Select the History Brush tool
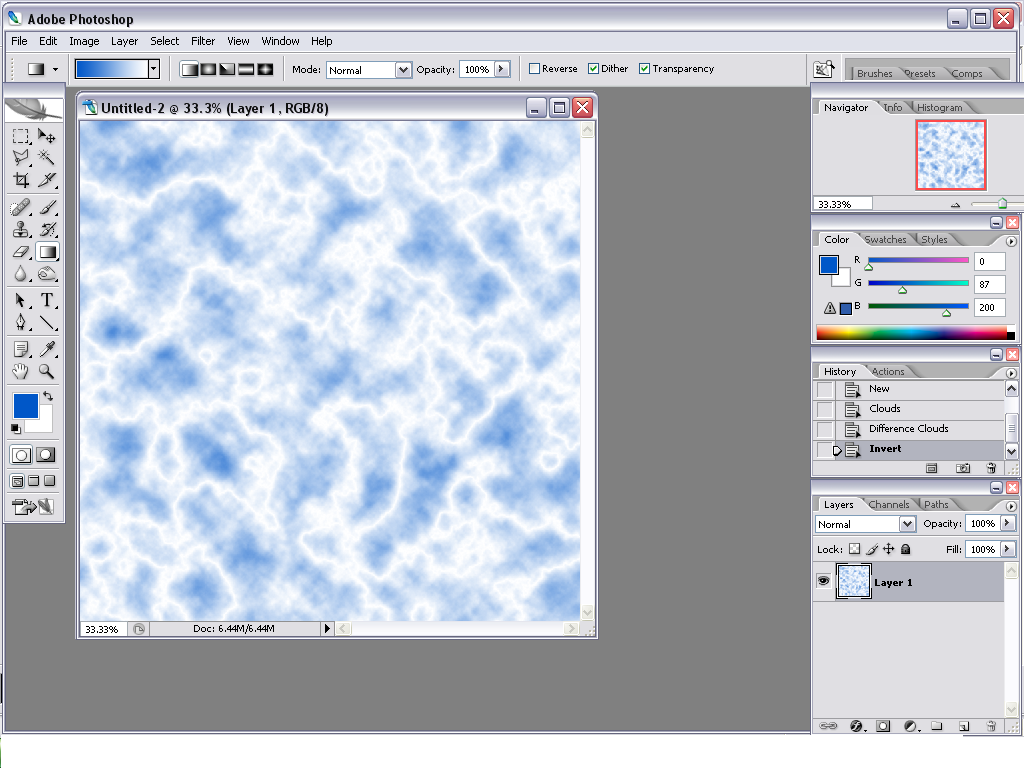Viewport: 1024px width, 768px height. tap(46, 229)
